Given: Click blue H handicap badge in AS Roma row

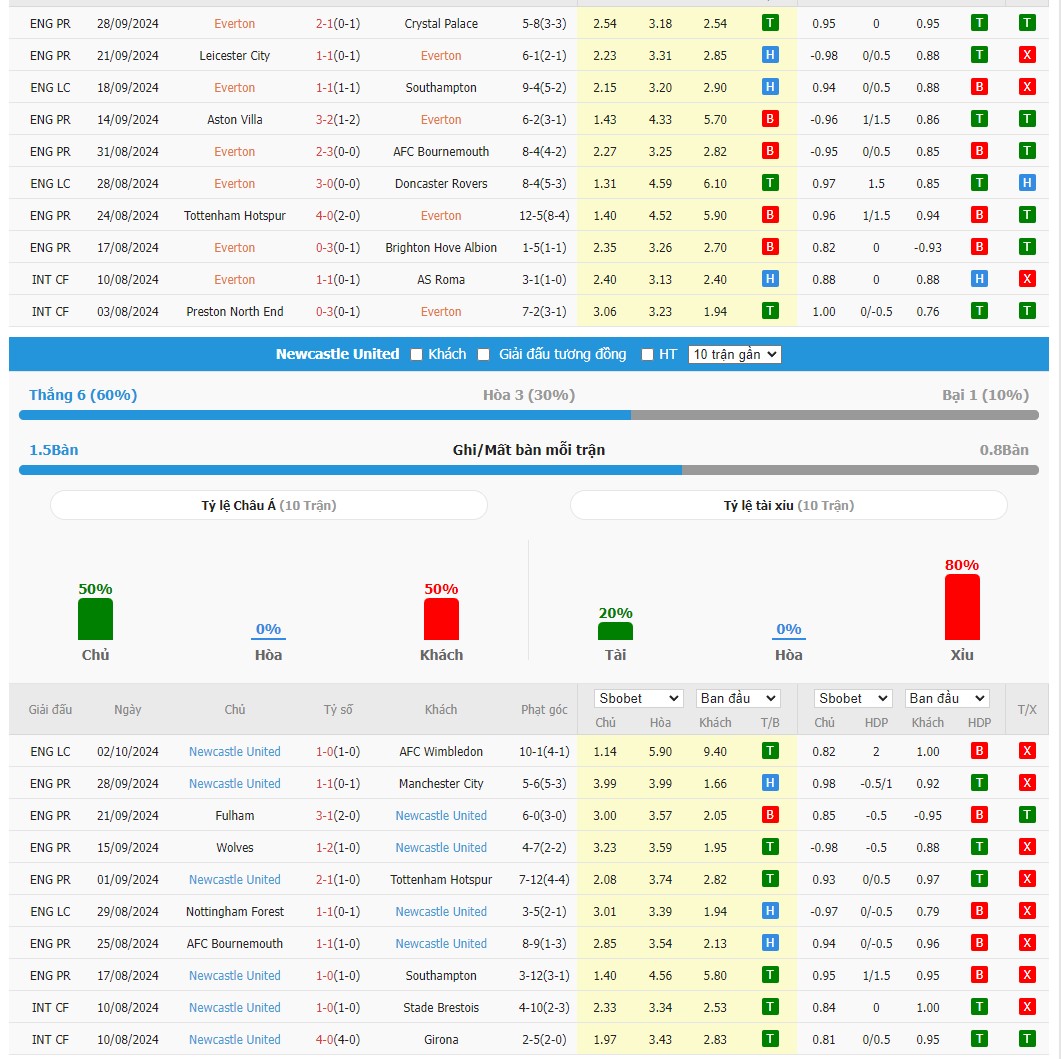Looking at the screenshot, I should (979, 279).
